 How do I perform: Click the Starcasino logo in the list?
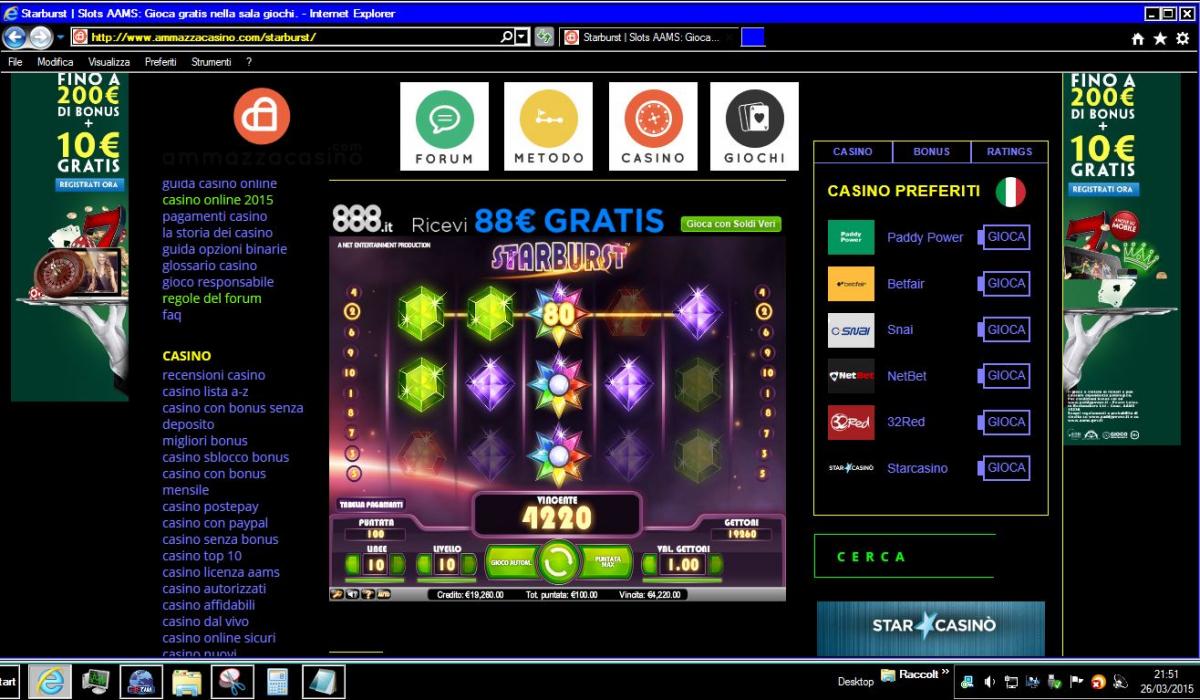pyautogui.click(x=851, y=468)
